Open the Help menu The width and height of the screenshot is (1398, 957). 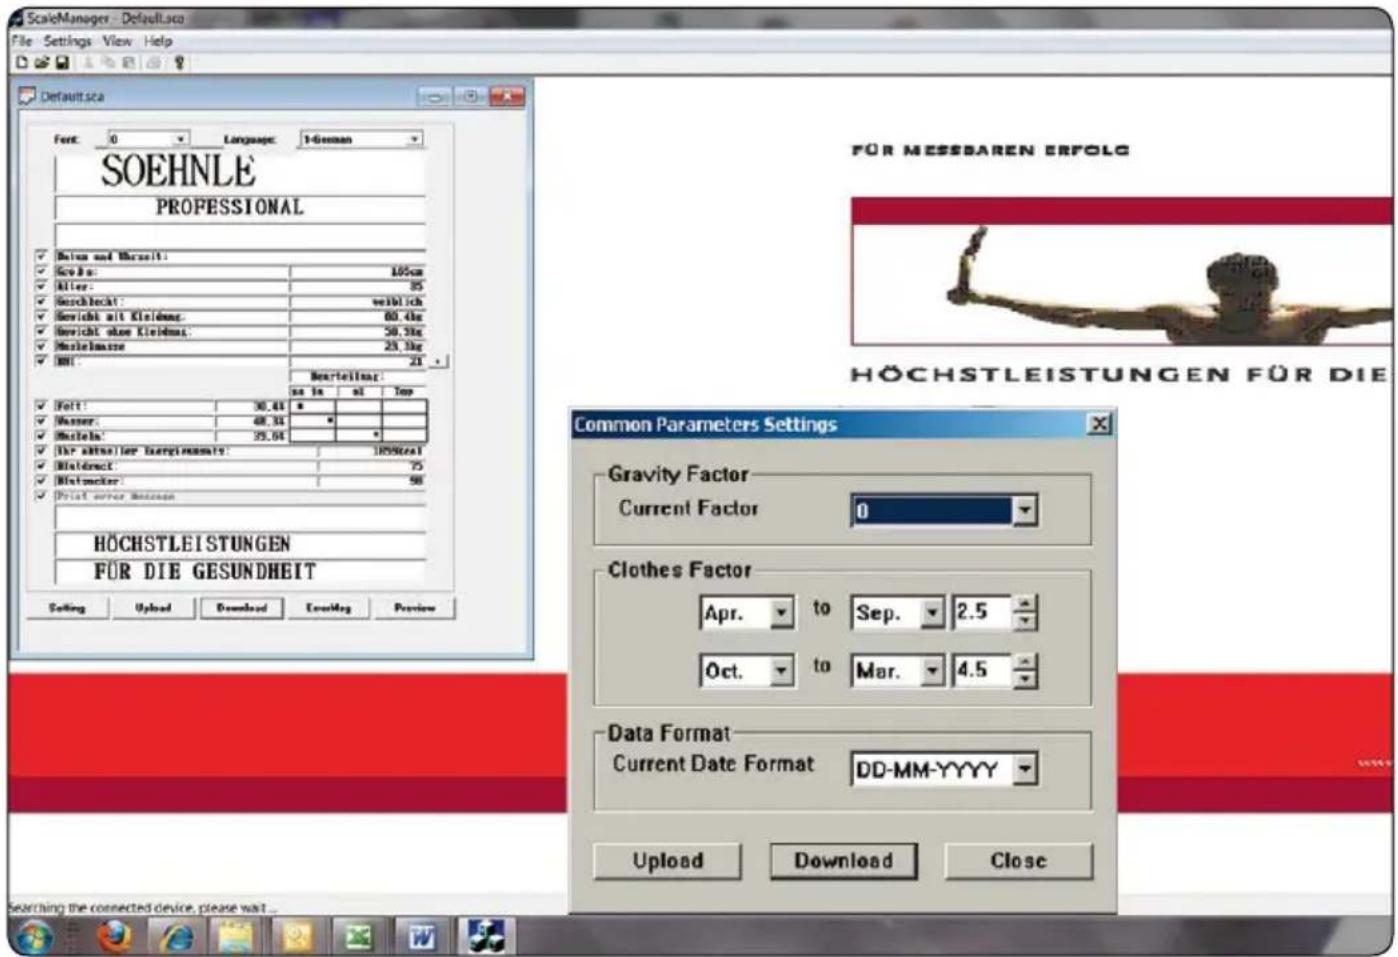(x=158, y=41)
